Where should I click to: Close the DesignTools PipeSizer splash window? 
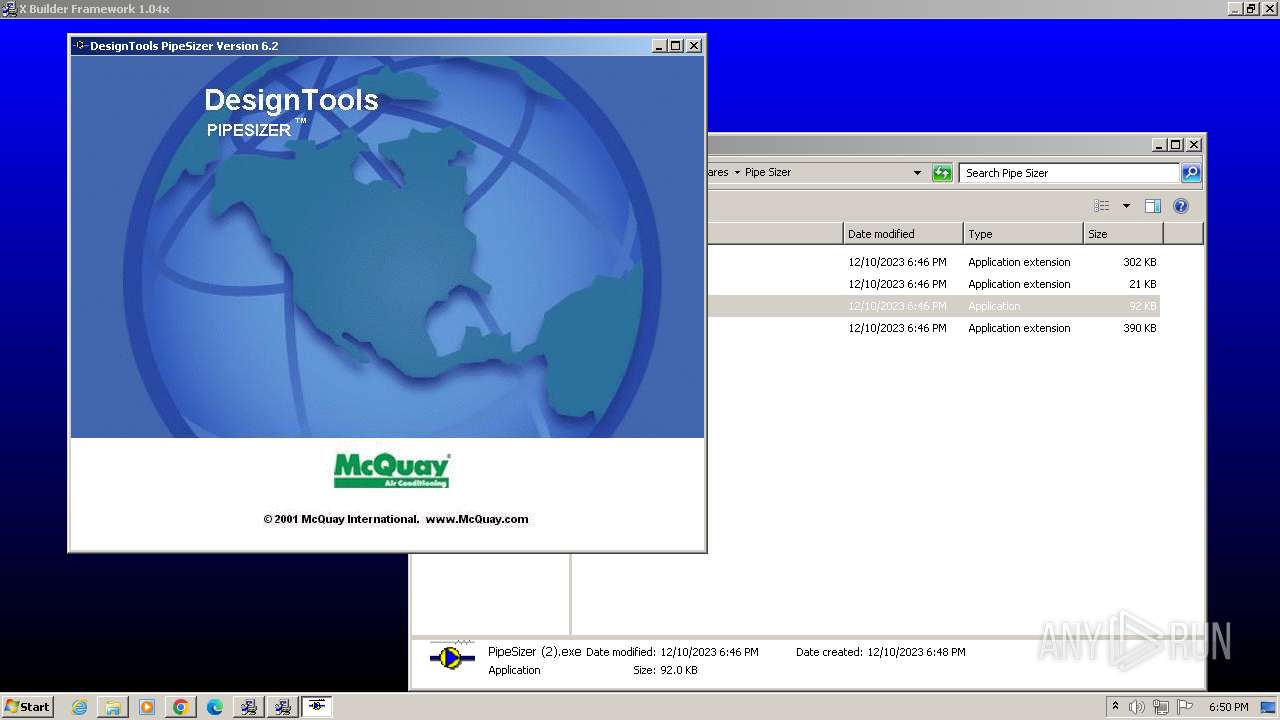coord(694,46)
